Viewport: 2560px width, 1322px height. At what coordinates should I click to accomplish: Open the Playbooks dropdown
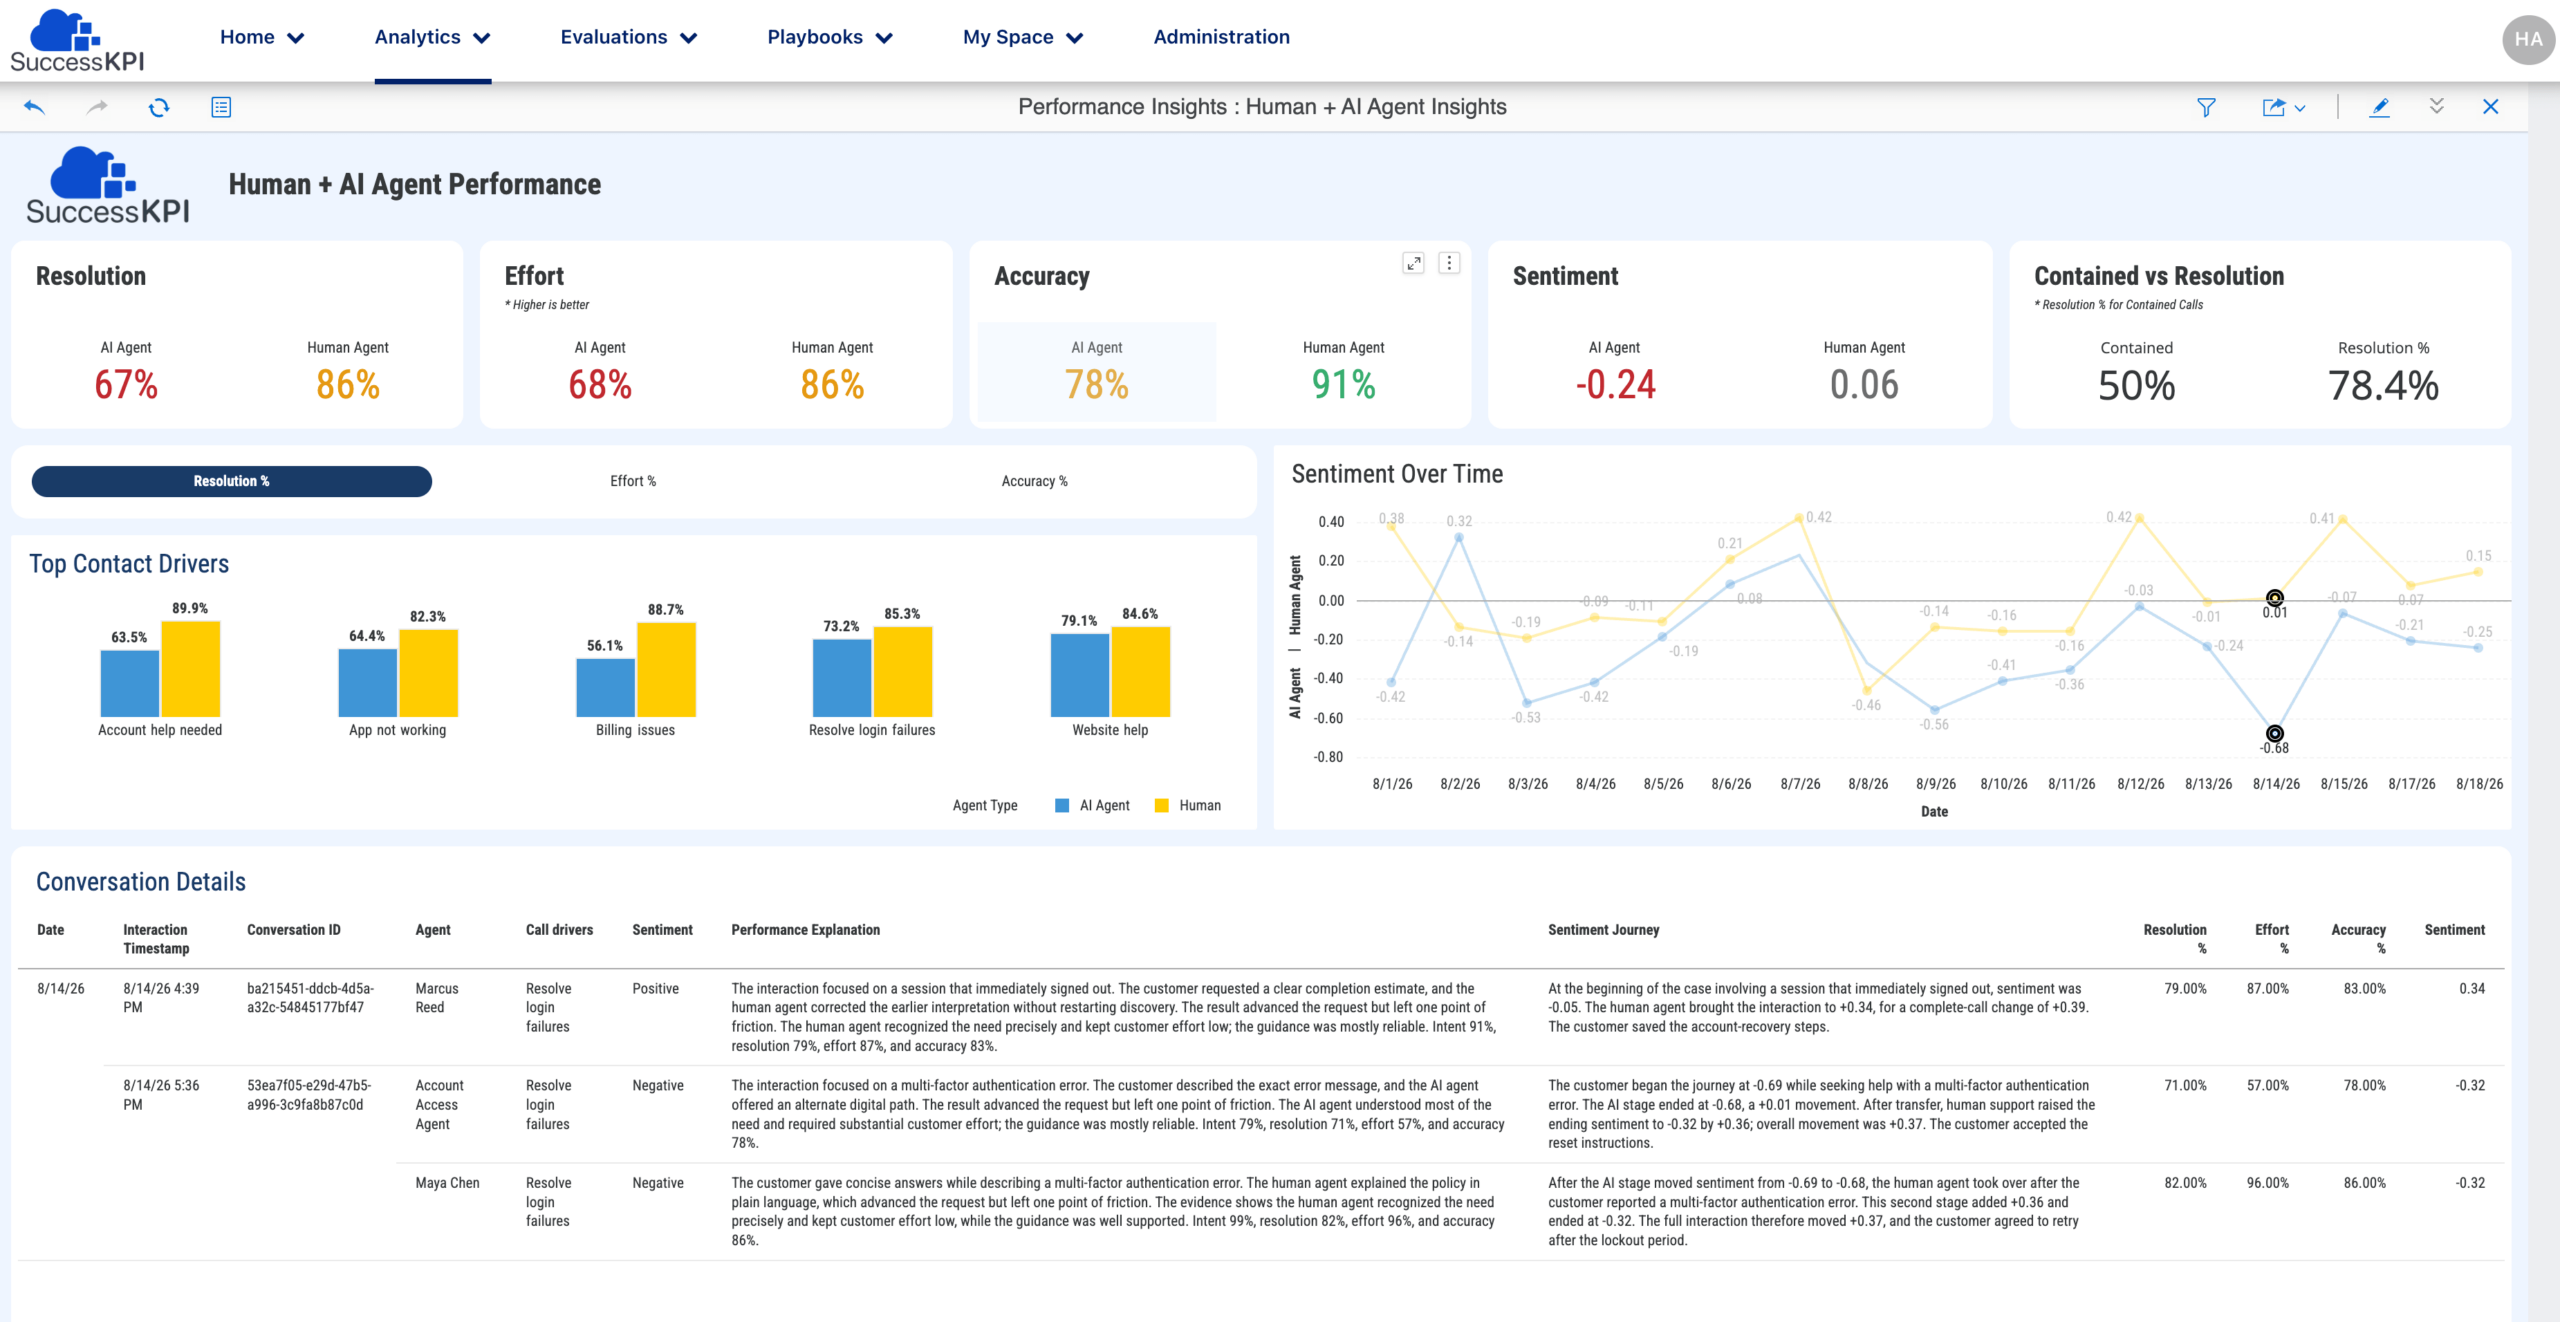tap(830, 37)
